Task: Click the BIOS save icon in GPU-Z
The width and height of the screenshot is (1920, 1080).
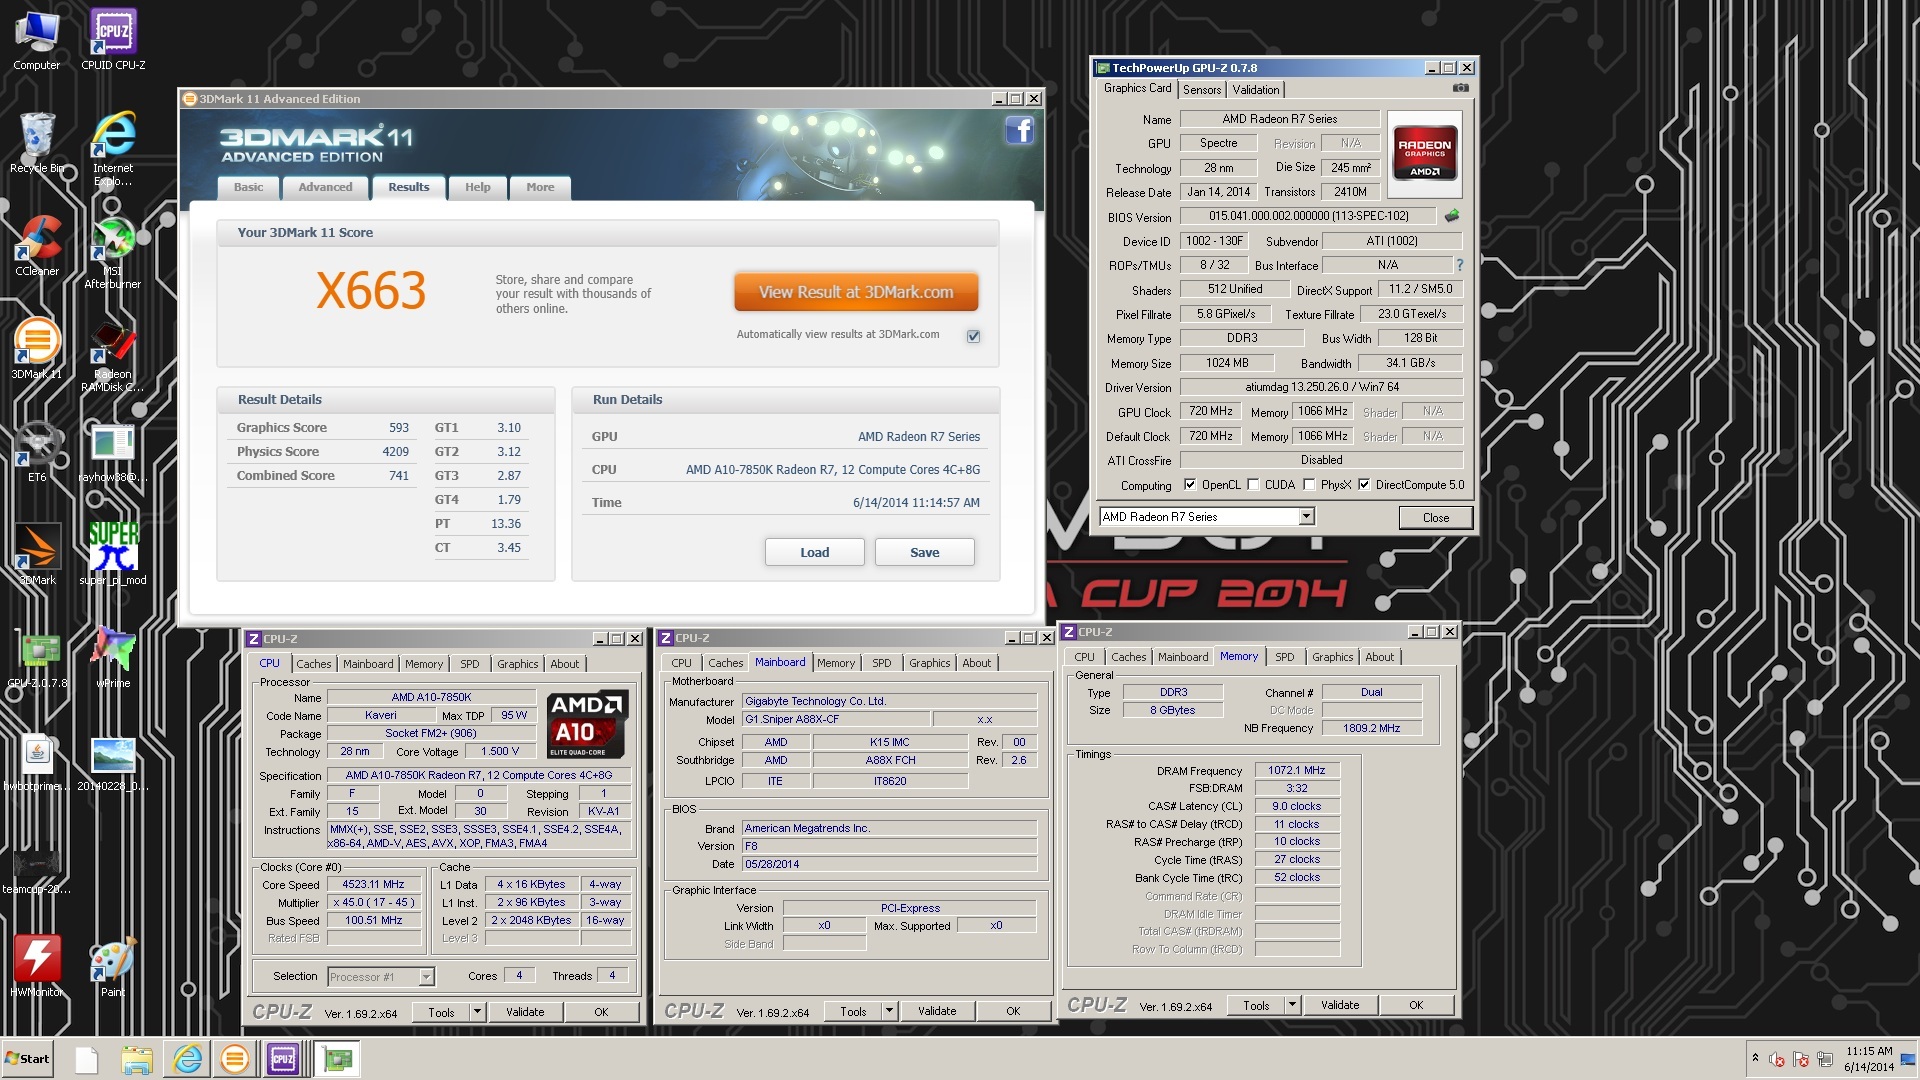Action: pos(1452,215)
